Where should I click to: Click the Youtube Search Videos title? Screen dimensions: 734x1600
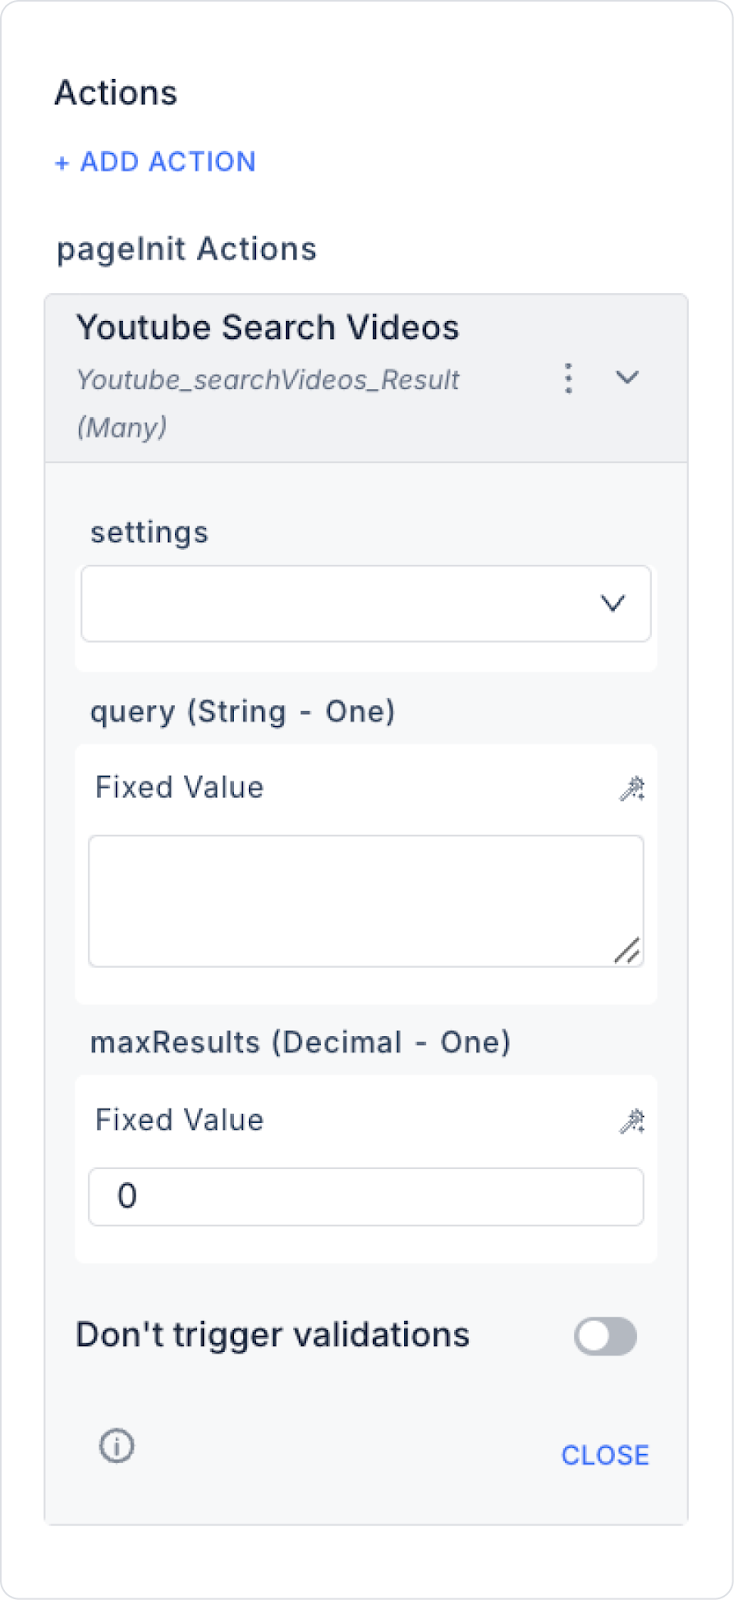coord(267,327)
